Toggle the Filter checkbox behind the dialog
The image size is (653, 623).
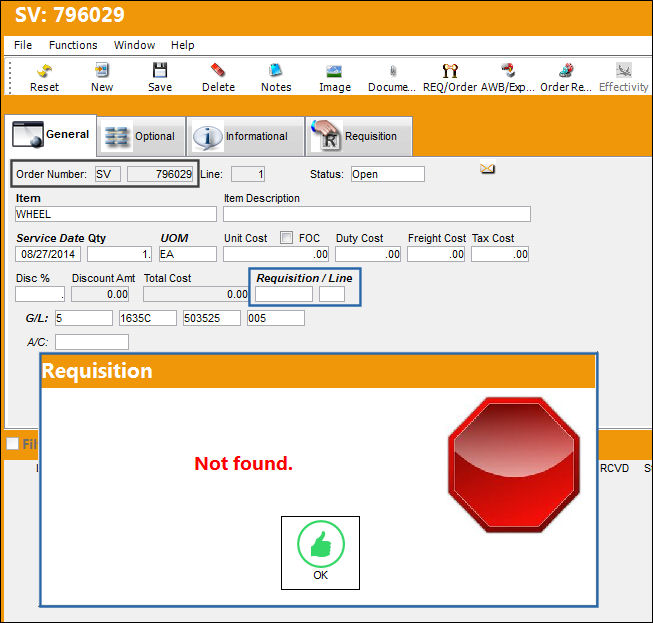(12, 444)
